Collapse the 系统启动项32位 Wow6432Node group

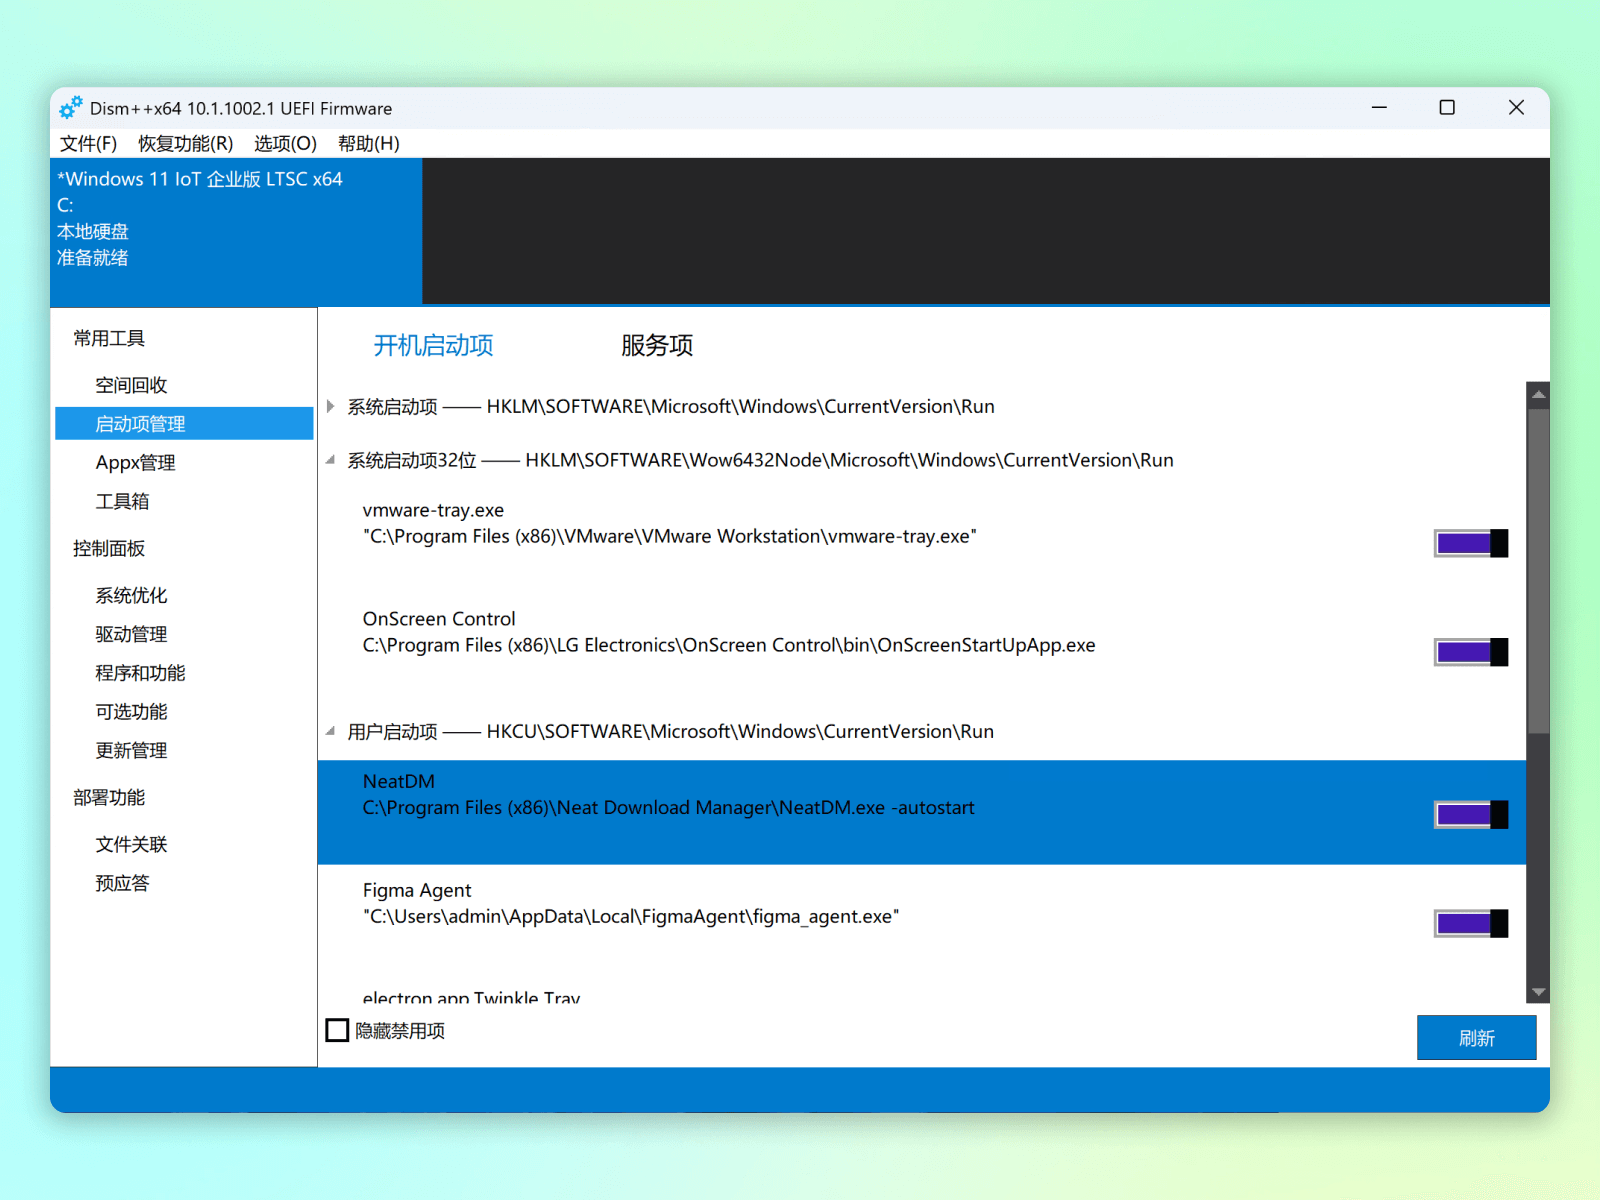coord(331,460)
